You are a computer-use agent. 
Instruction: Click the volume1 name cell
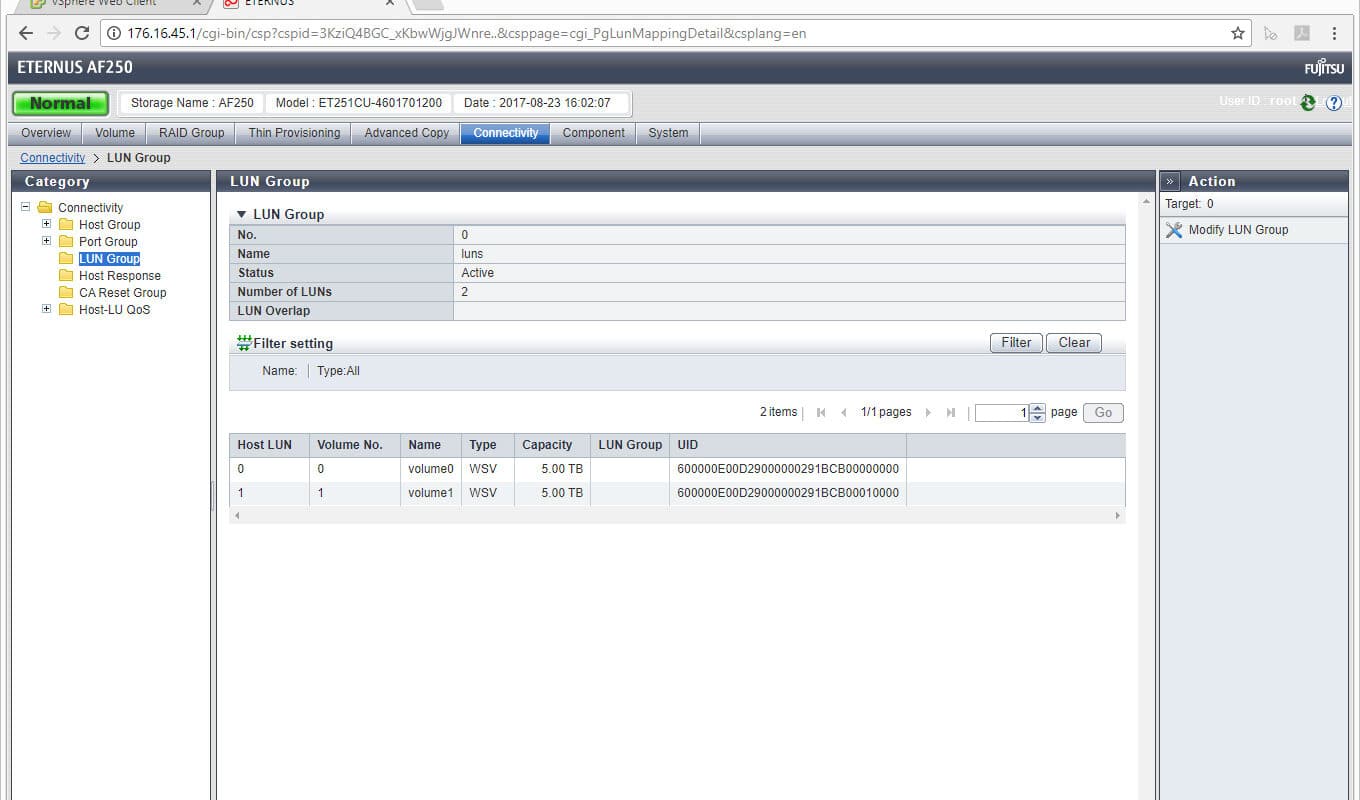coord(431,493)
